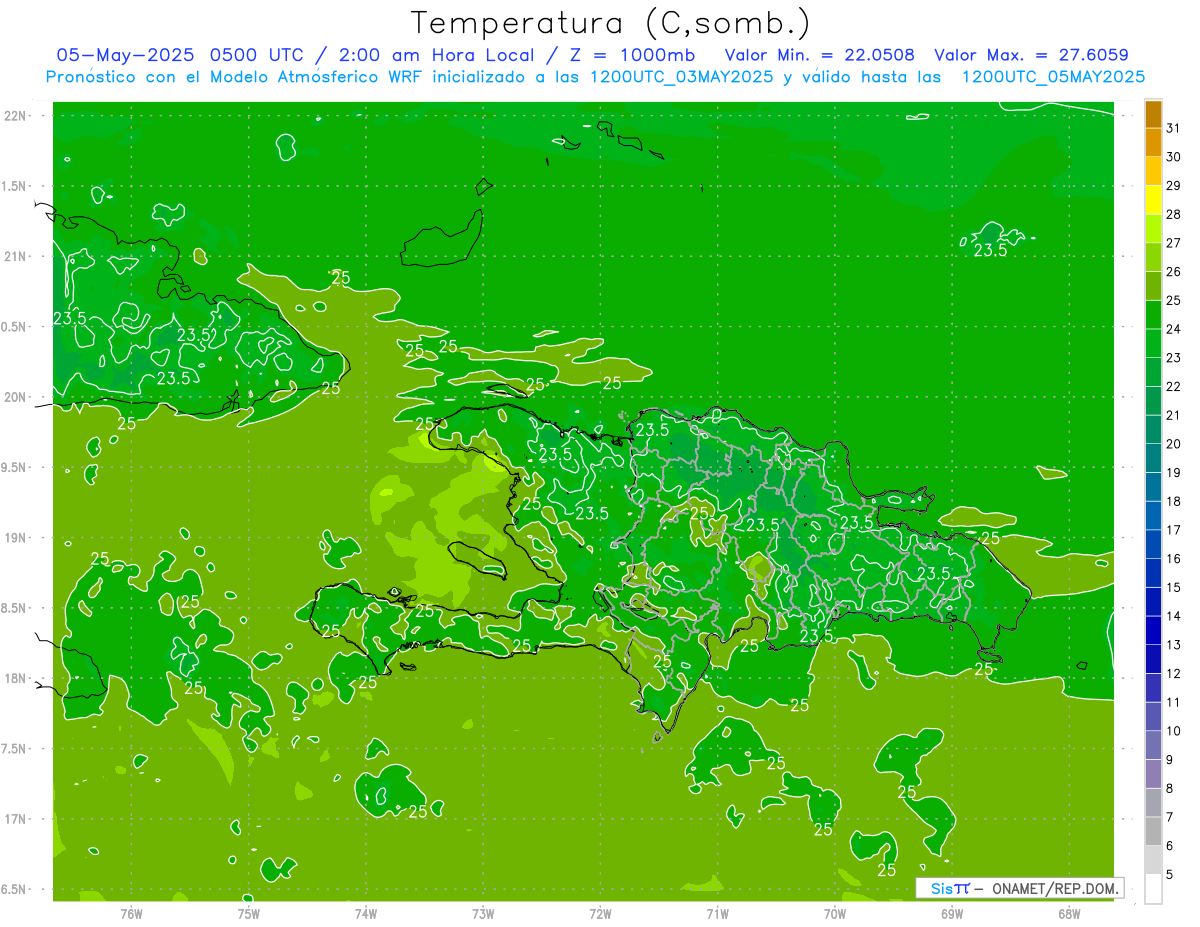The height and width of the screenshot is (927, 1200).
Task: Click longitude axis label '76W'
Action: click(131, 914)
